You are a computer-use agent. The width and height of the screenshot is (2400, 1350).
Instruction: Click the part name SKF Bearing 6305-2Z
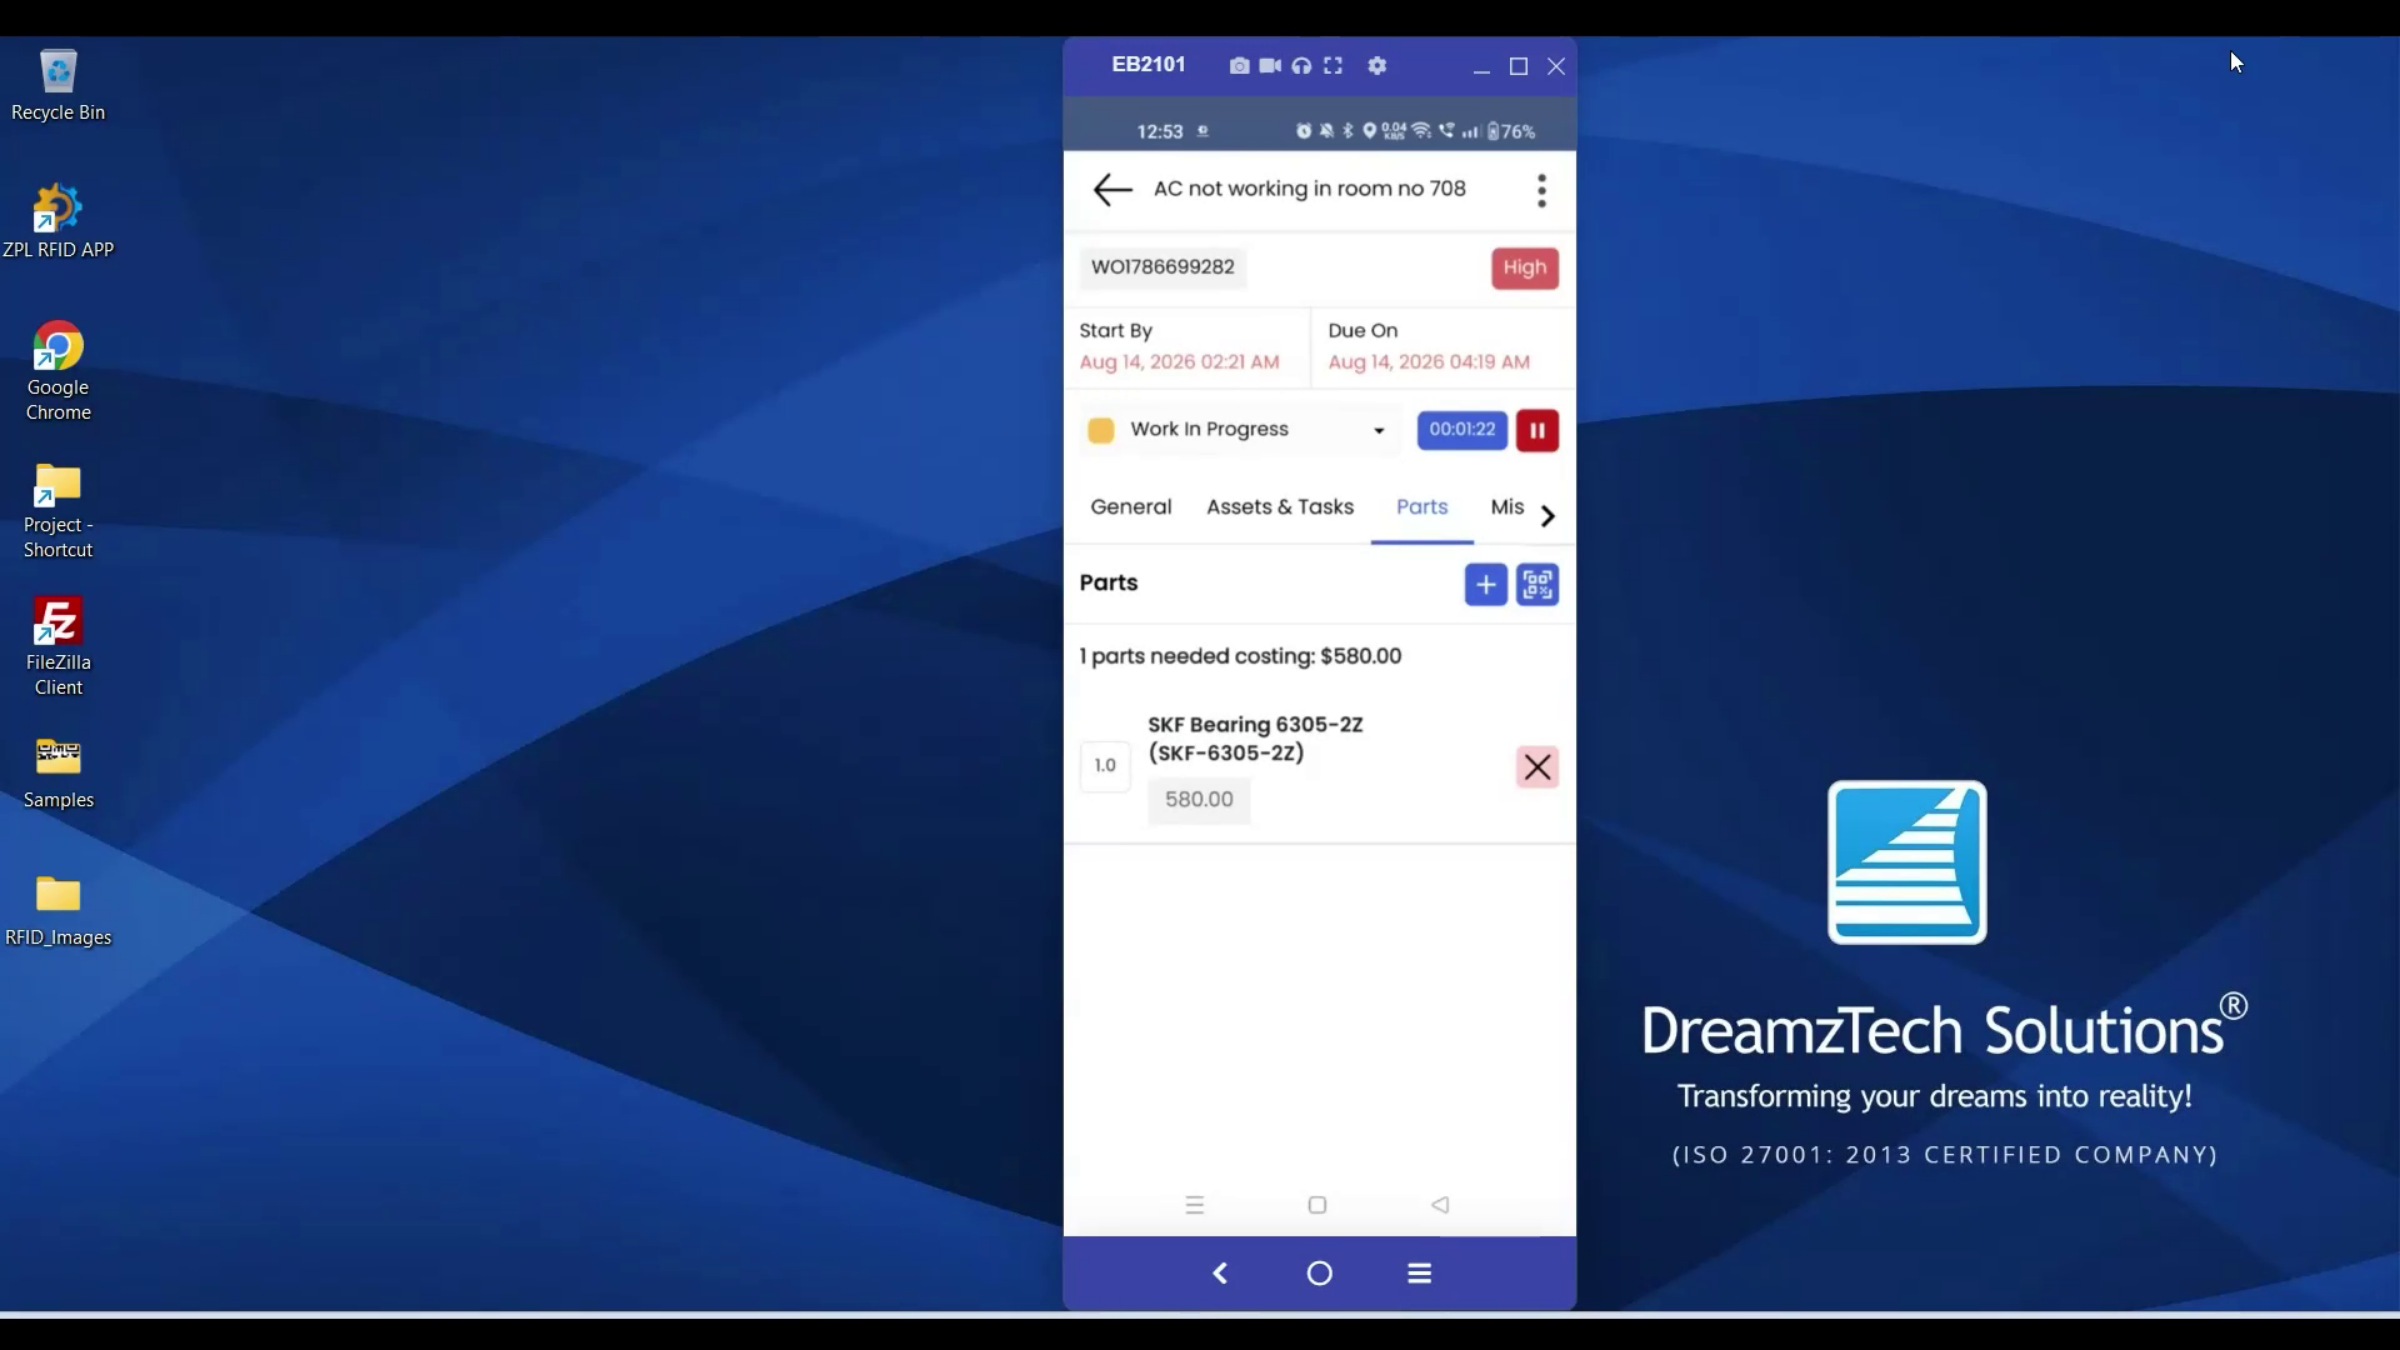[1255, 725]
